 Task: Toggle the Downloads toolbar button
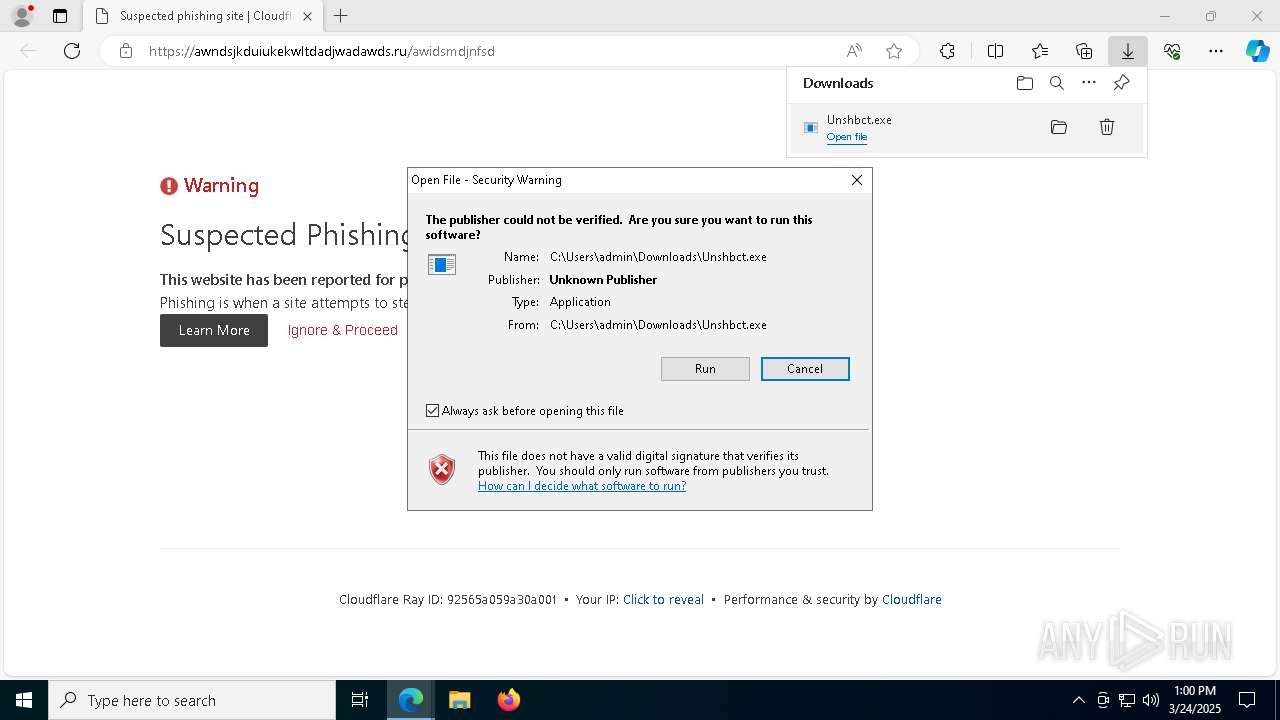[1128, 51]
